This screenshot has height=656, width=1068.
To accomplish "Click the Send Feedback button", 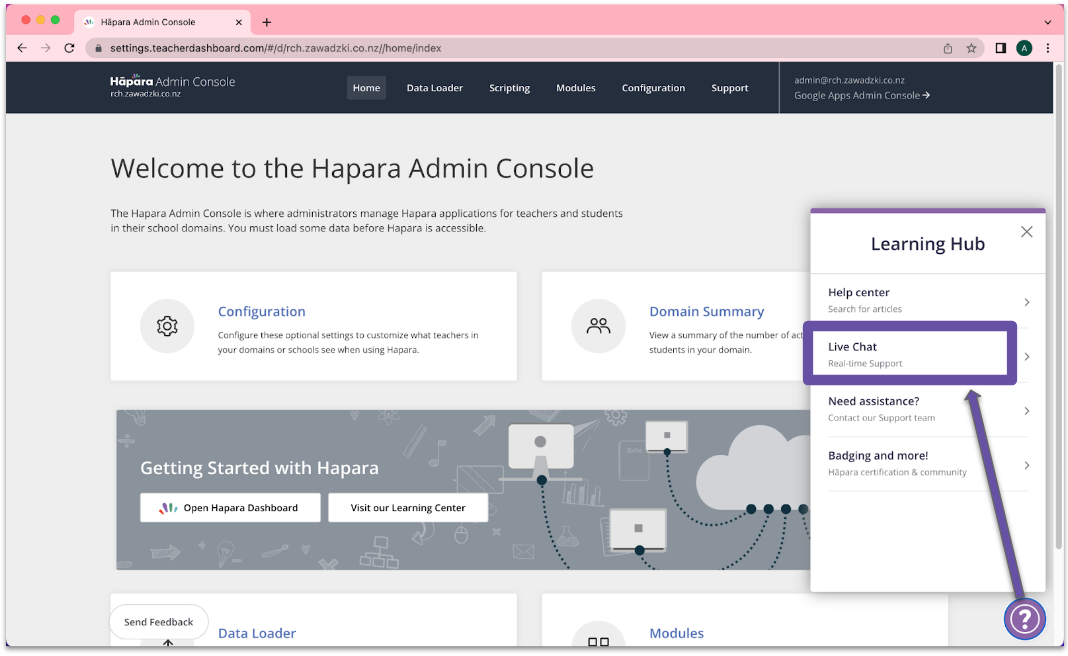I will pyautogui.click(x=158, y=621).
